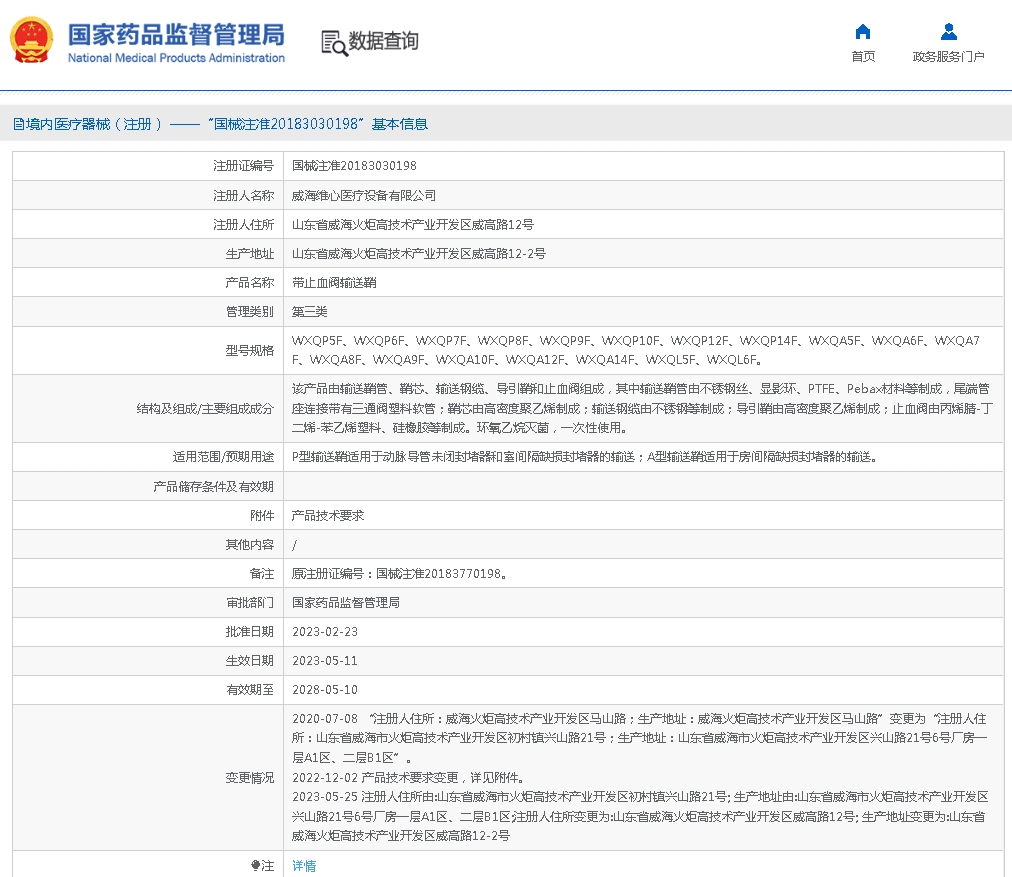This screenshot has height=877, width=1012.
Task: Click the 型号规格 row label
Action: tap(249, 350)
